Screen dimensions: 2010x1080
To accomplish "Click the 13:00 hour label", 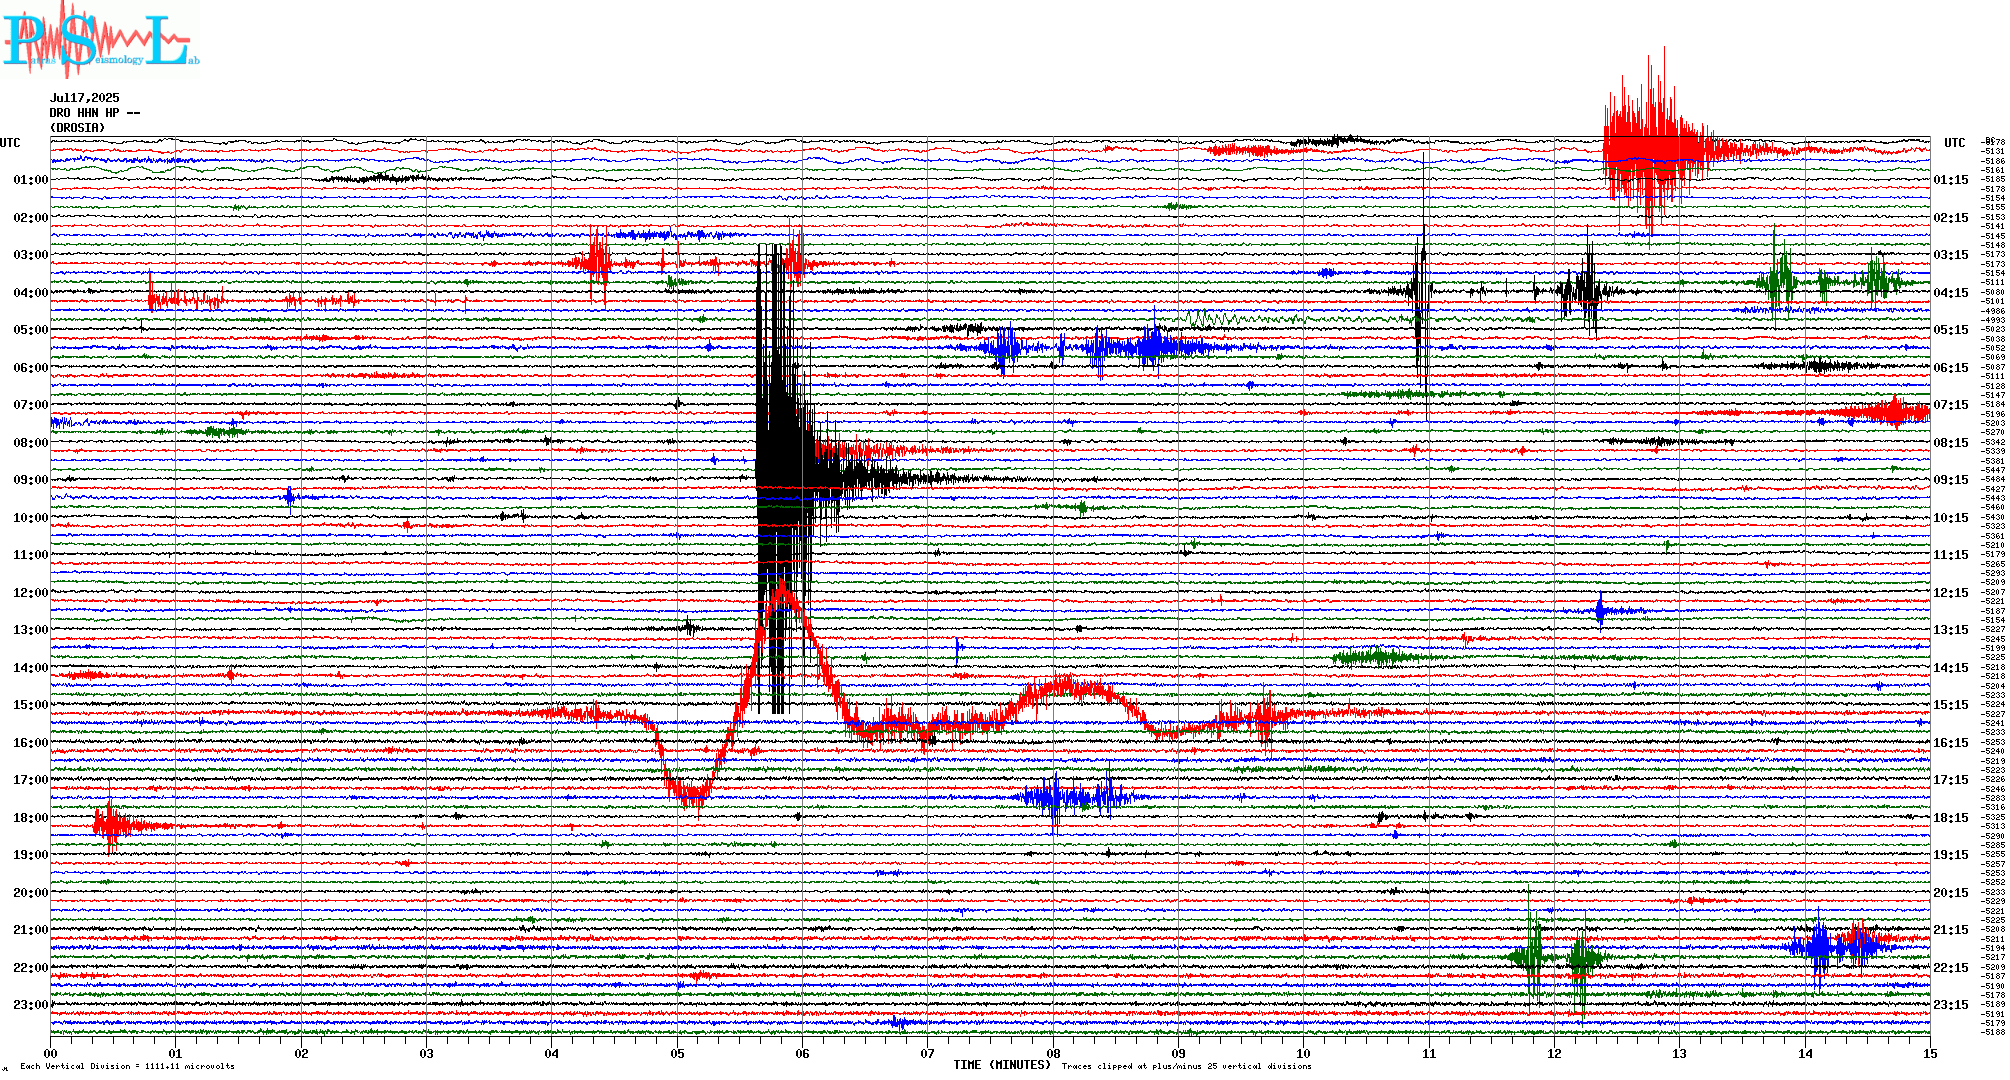I will point(30,630).
